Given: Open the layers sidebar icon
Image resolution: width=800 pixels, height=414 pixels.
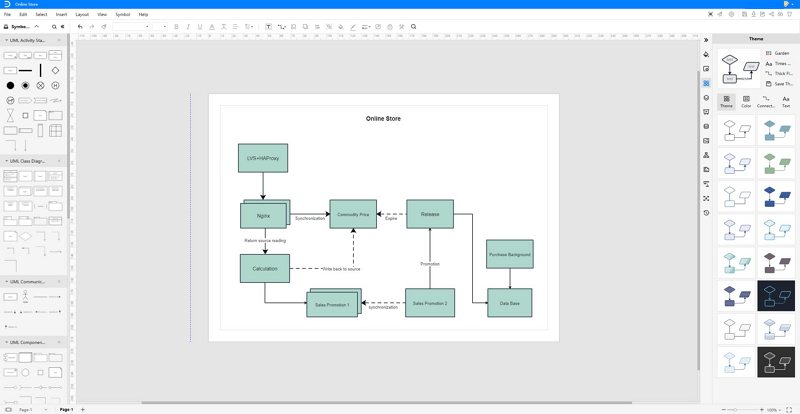Looking at the screenshot, I should tap(706, 98).
